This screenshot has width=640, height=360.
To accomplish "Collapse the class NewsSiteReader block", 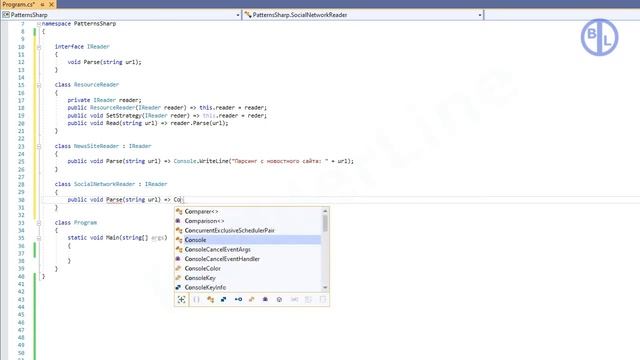I will (39, 146).
